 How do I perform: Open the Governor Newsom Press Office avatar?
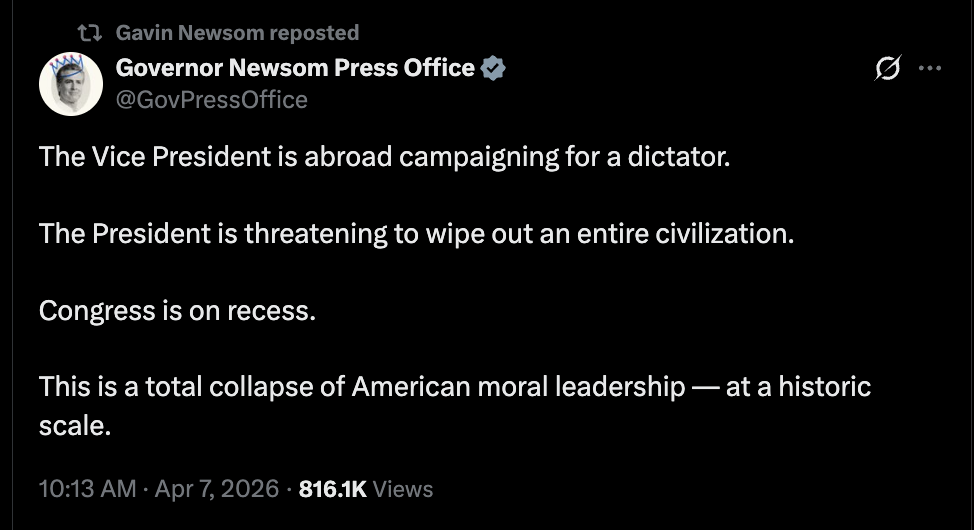coord(71,84)
